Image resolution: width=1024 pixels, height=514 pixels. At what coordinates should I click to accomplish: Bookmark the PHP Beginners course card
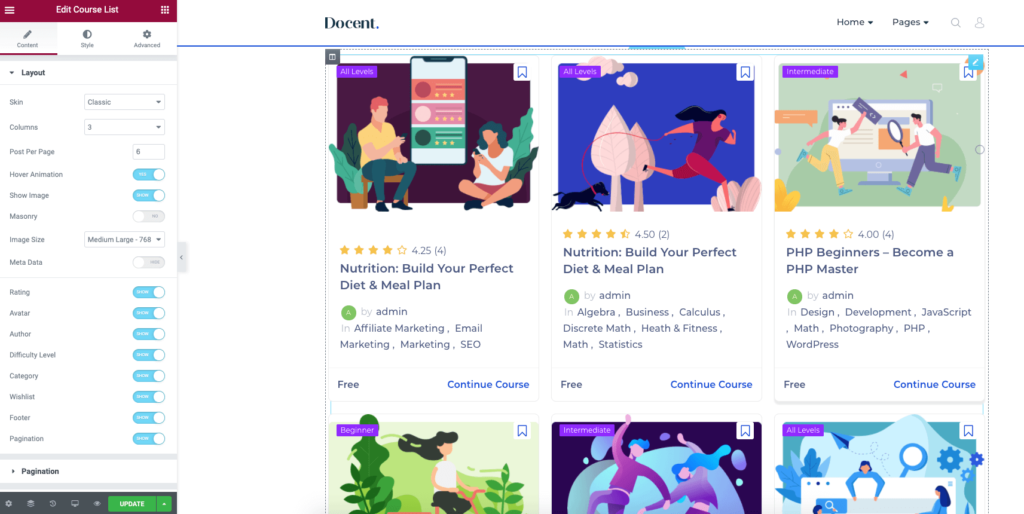(968, 72)
